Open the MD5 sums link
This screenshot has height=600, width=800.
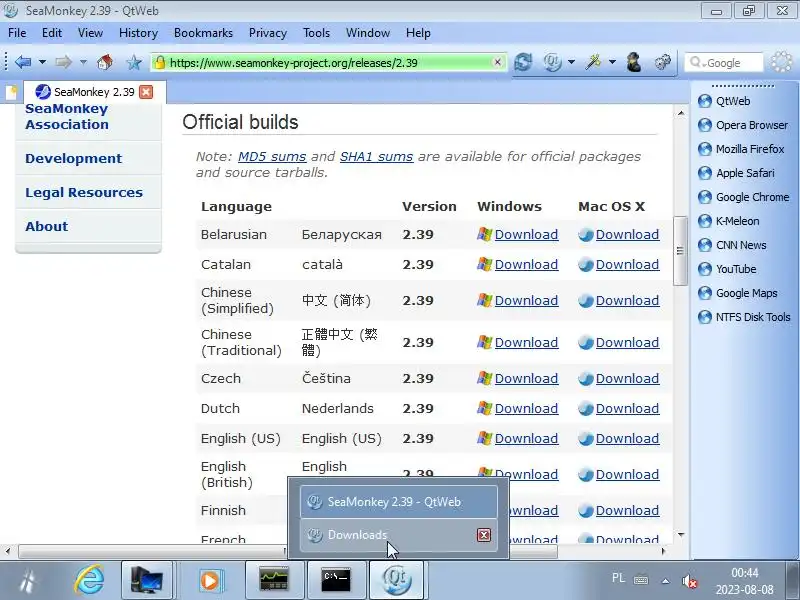272,156
